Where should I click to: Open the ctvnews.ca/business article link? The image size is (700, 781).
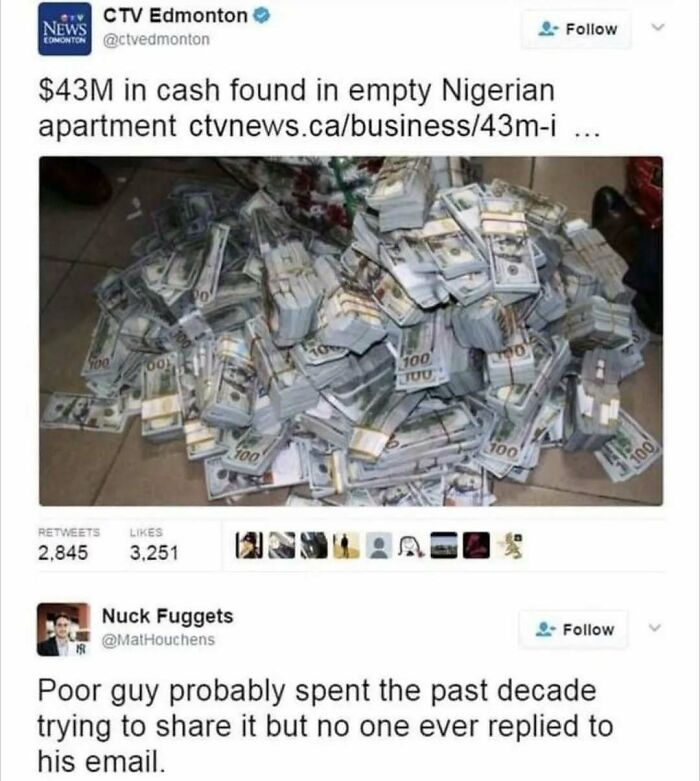[x=373, y=126]
